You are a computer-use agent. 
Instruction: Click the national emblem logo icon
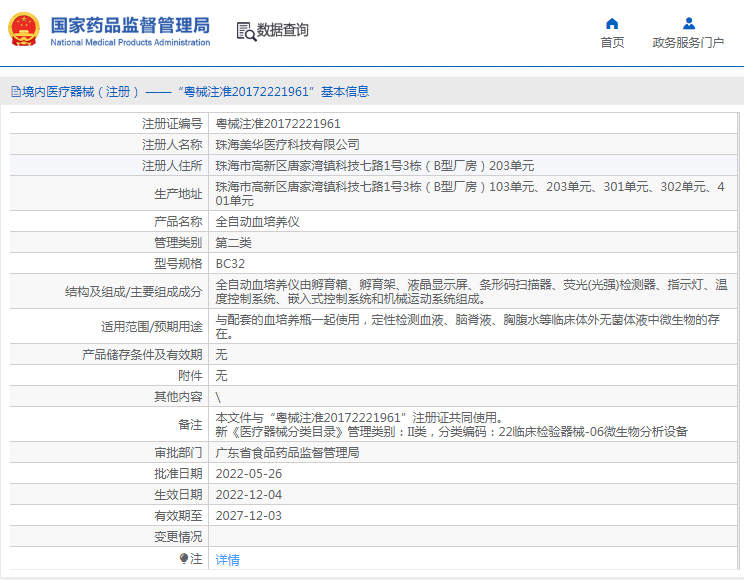point(24,29)
